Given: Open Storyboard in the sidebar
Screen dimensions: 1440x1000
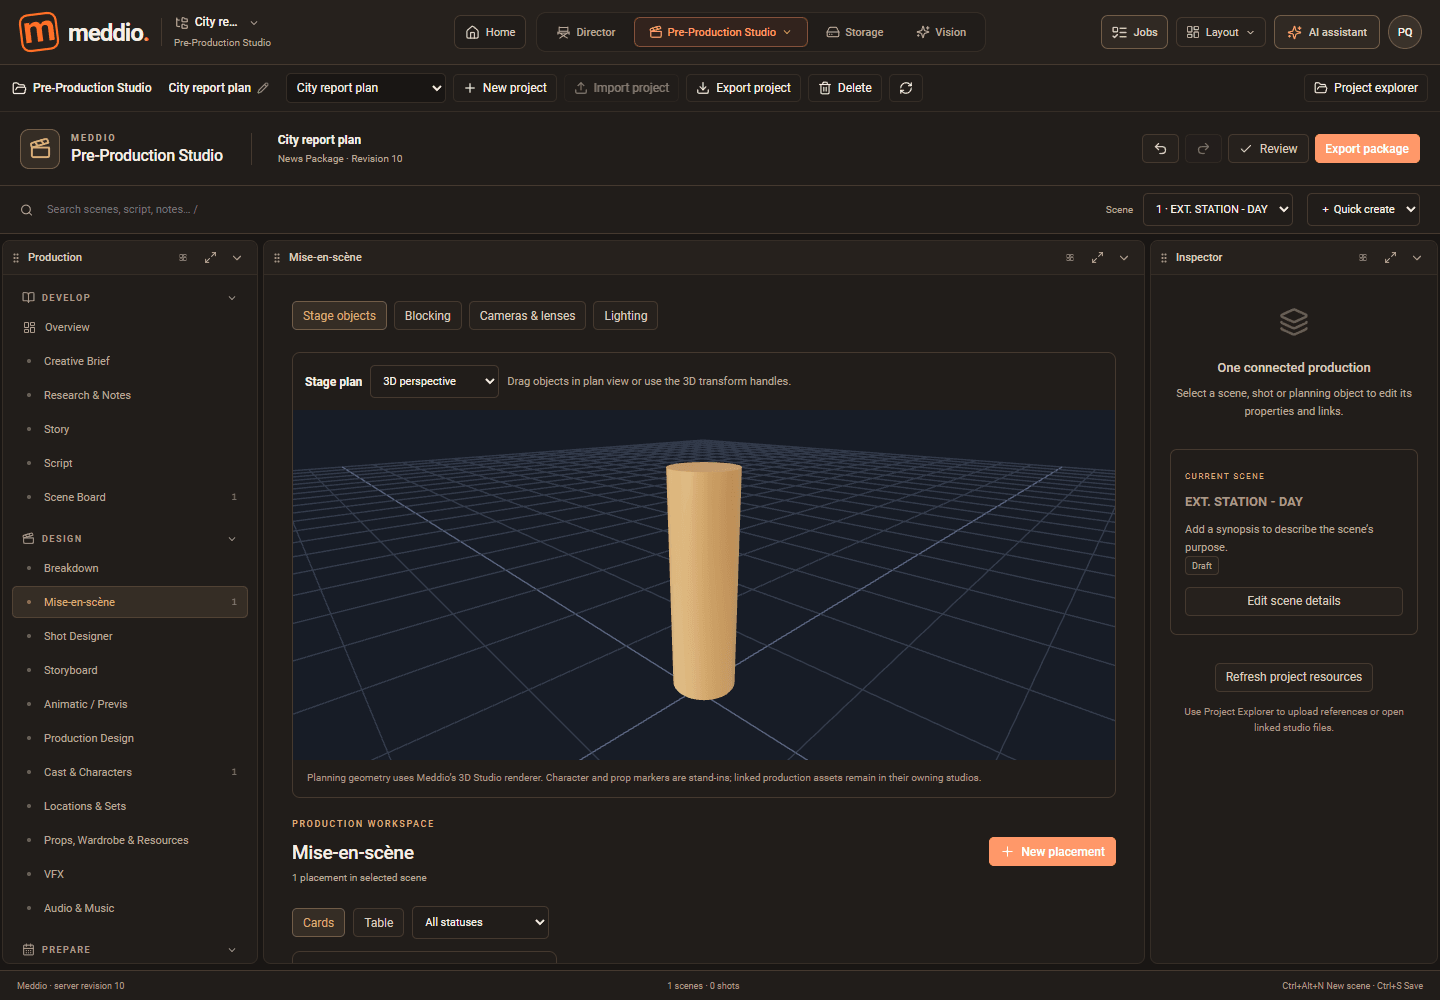Looking at the screenshot, I should pyautogui.click(x=130, y=670).
